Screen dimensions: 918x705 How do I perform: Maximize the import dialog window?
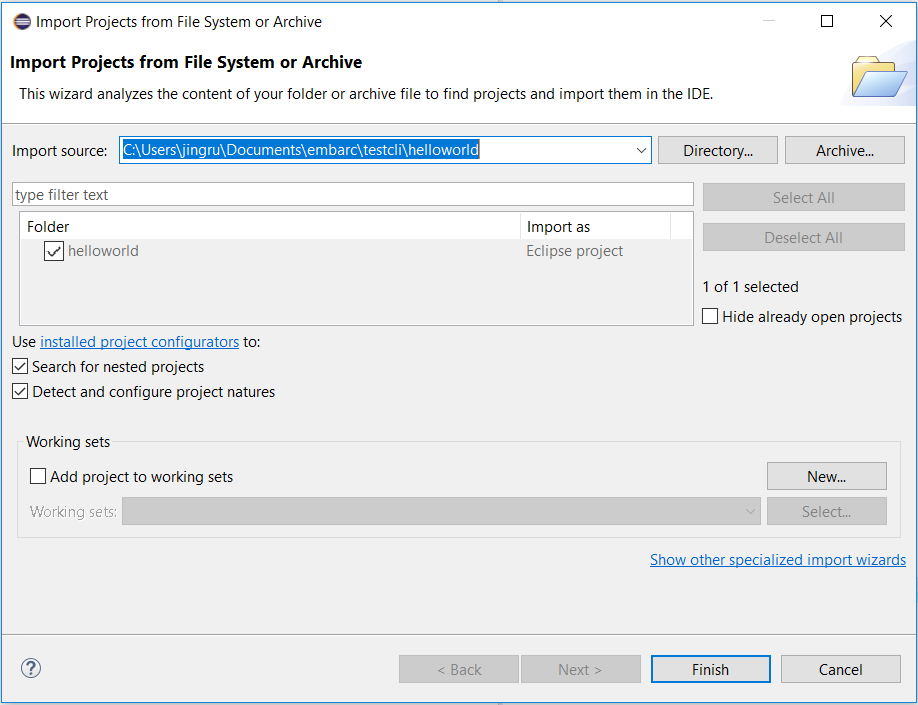[827, 22]
